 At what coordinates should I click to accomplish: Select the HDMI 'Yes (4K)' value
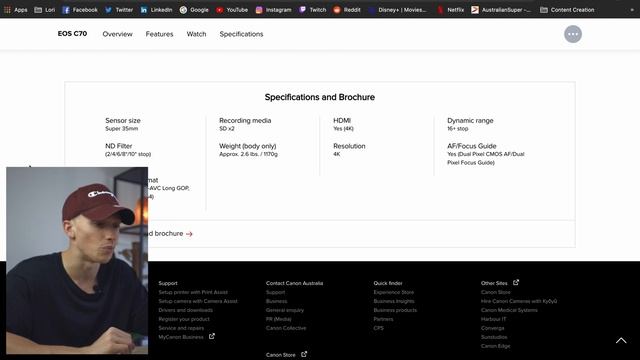coord(343,129)
